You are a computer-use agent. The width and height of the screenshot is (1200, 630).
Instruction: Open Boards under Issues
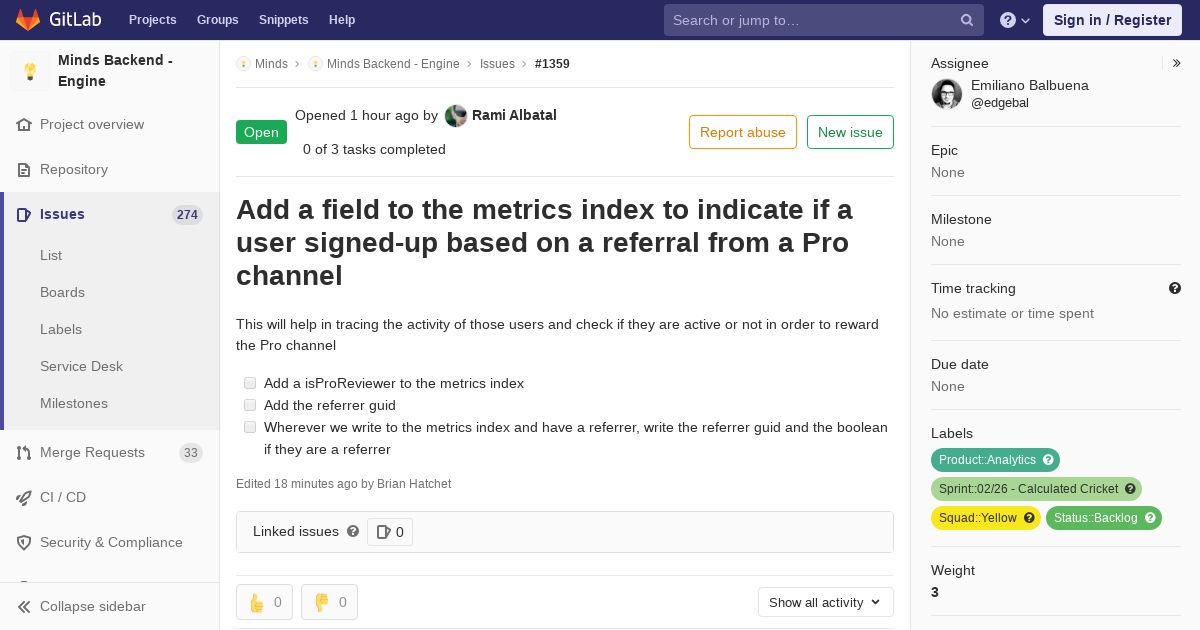(x=62, y=292)
